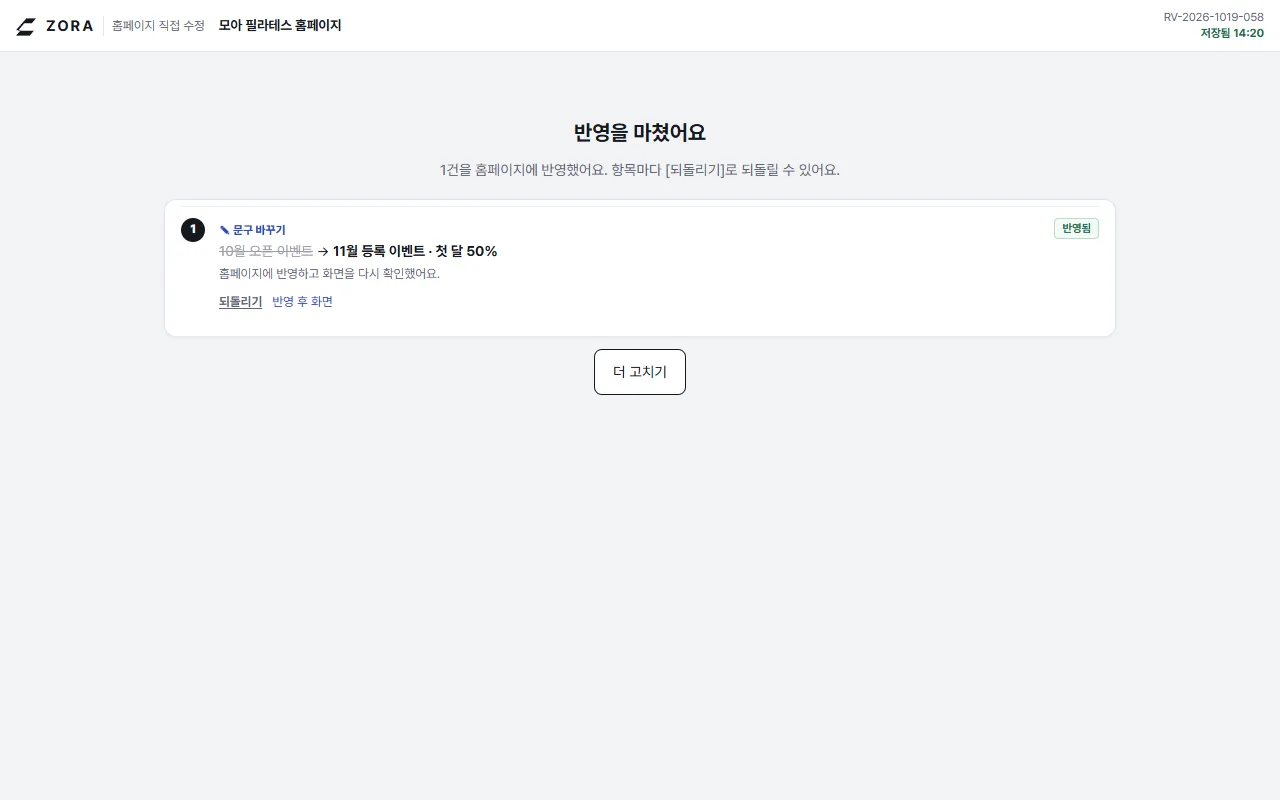Click the 반영됨 status badge
This screenshot has width=1280, height=800.
coord(1076,228)
